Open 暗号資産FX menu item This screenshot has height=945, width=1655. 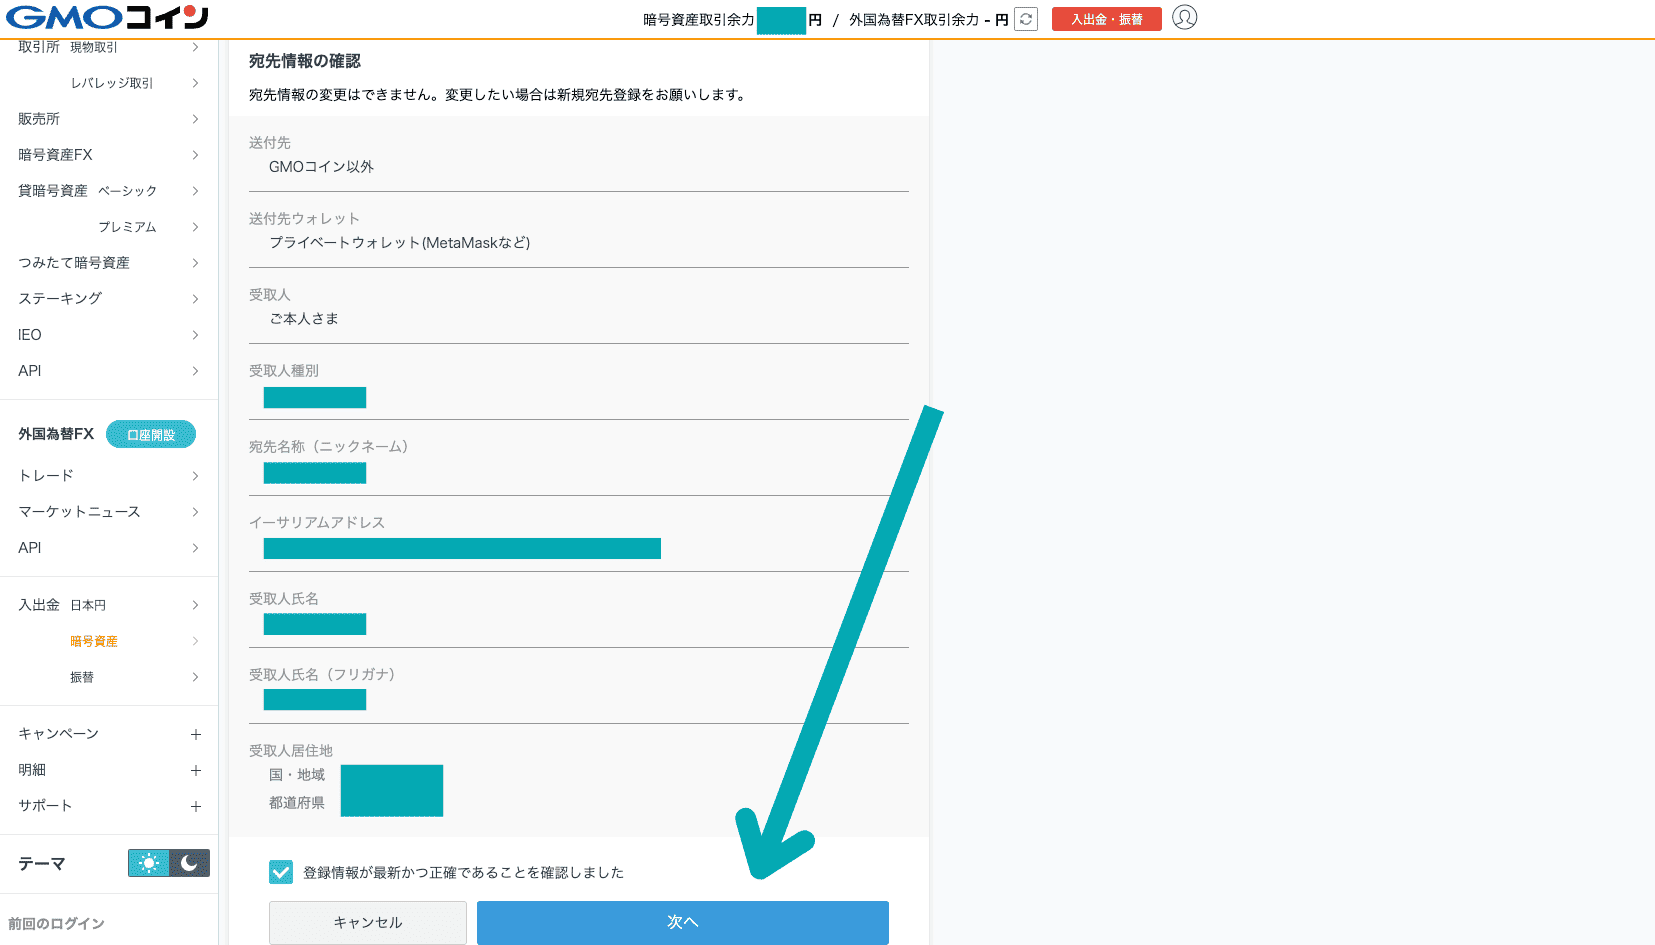pos(55,155)
